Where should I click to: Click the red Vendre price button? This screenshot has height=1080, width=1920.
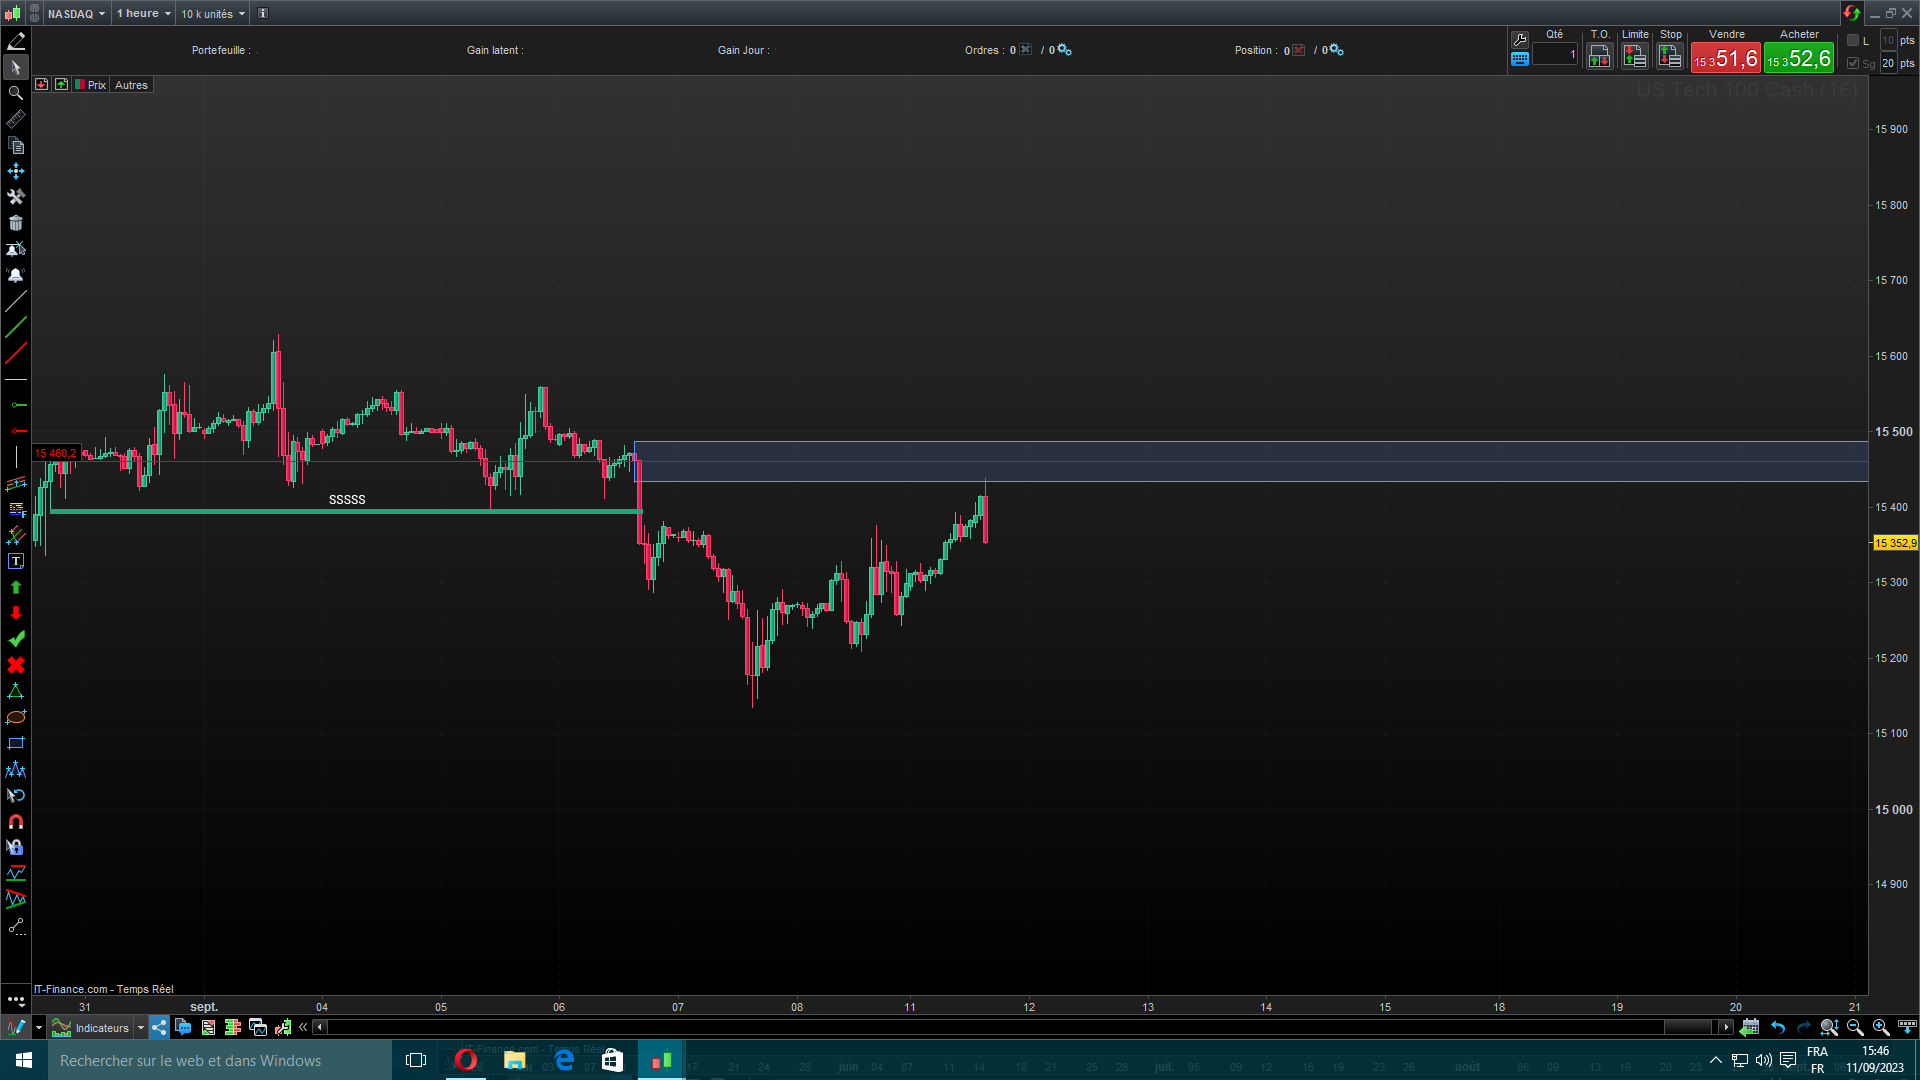[x=1726, y=59]
